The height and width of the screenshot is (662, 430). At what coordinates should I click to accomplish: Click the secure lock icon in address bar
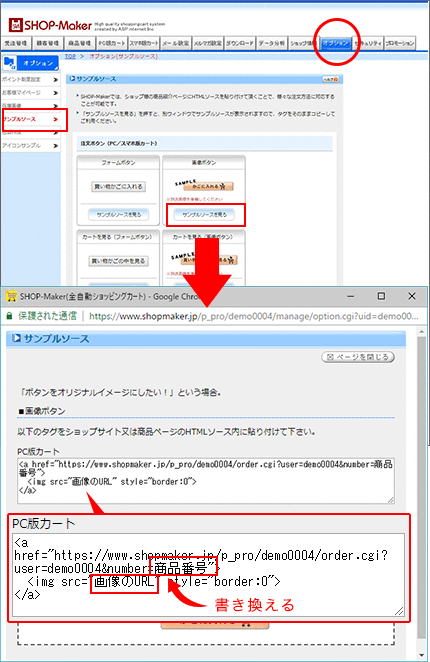coord(9,316)
